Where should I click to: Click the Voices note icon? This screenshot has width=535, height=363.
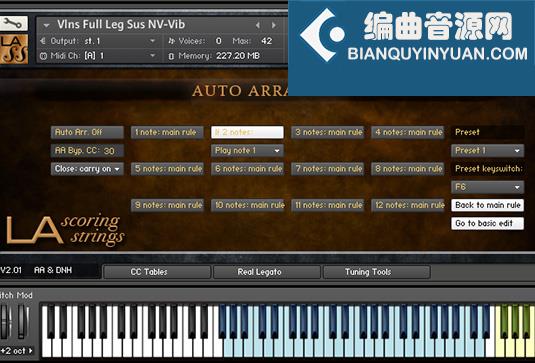[172, 41]
